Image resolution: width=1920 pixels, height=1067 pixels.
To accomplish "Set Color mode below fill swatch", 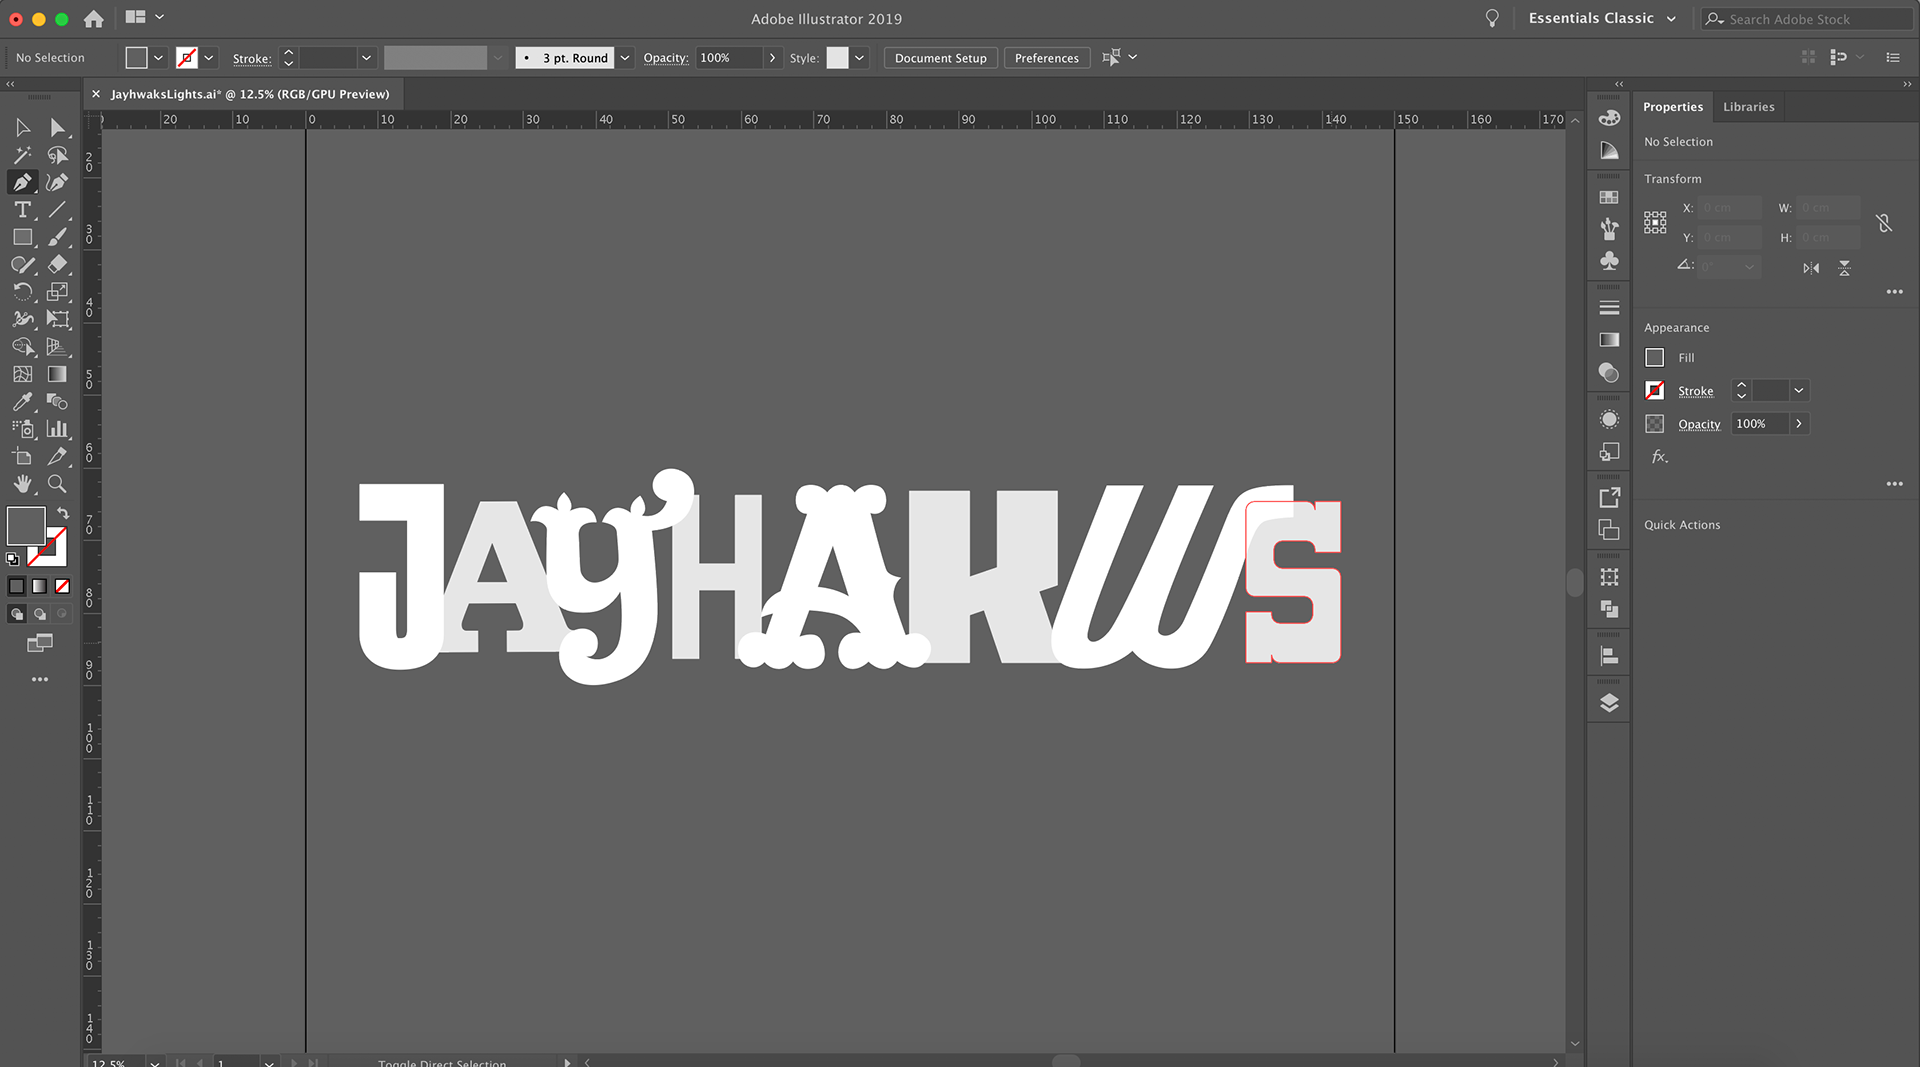I will [17, 586].
